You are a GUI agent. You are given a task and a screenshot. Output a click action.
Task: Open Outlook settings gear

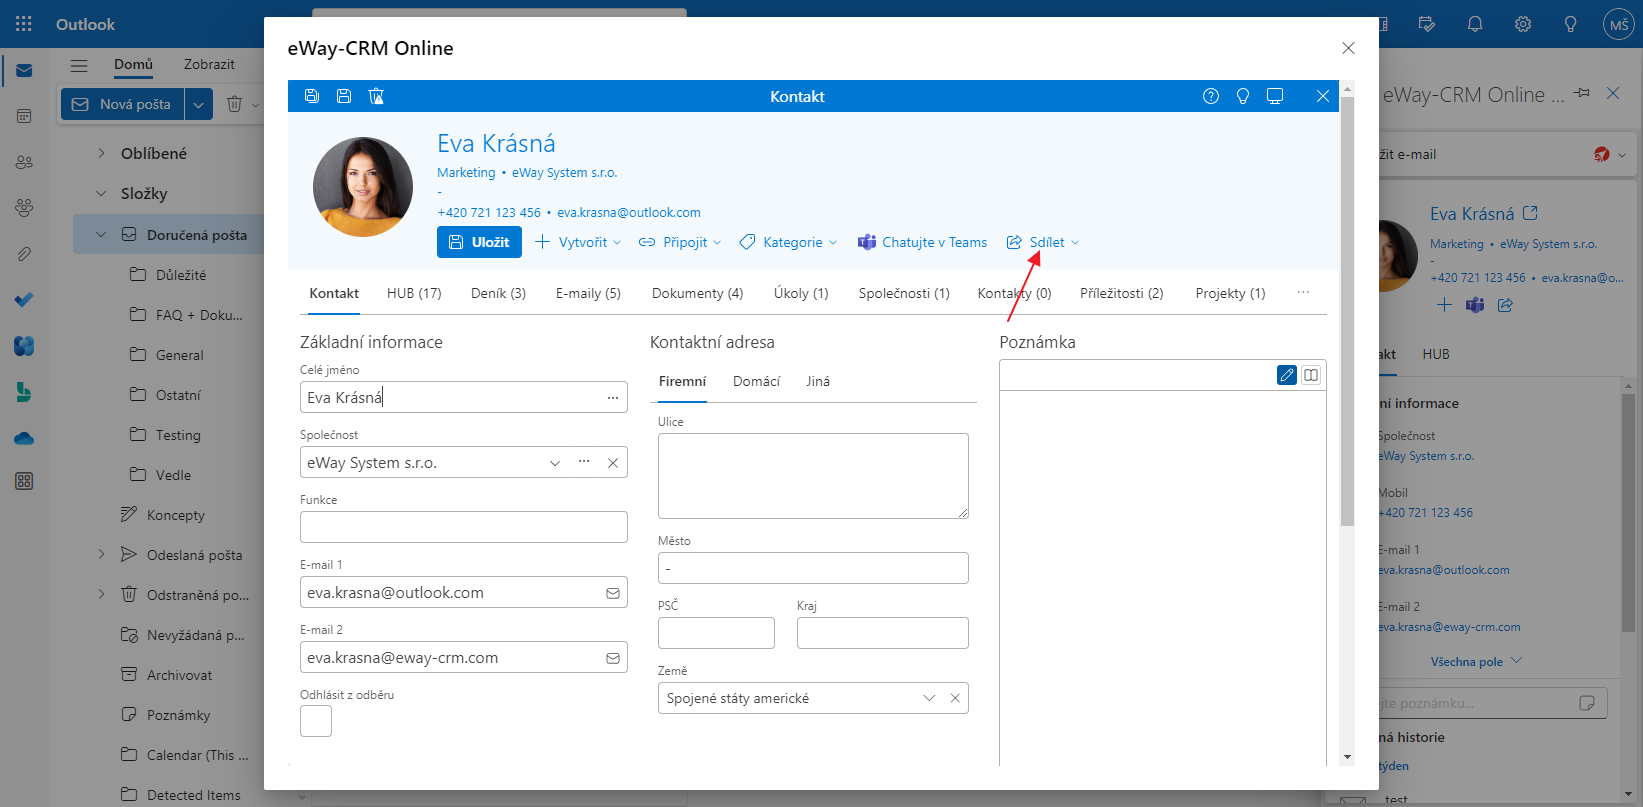tap(1523, 24)
